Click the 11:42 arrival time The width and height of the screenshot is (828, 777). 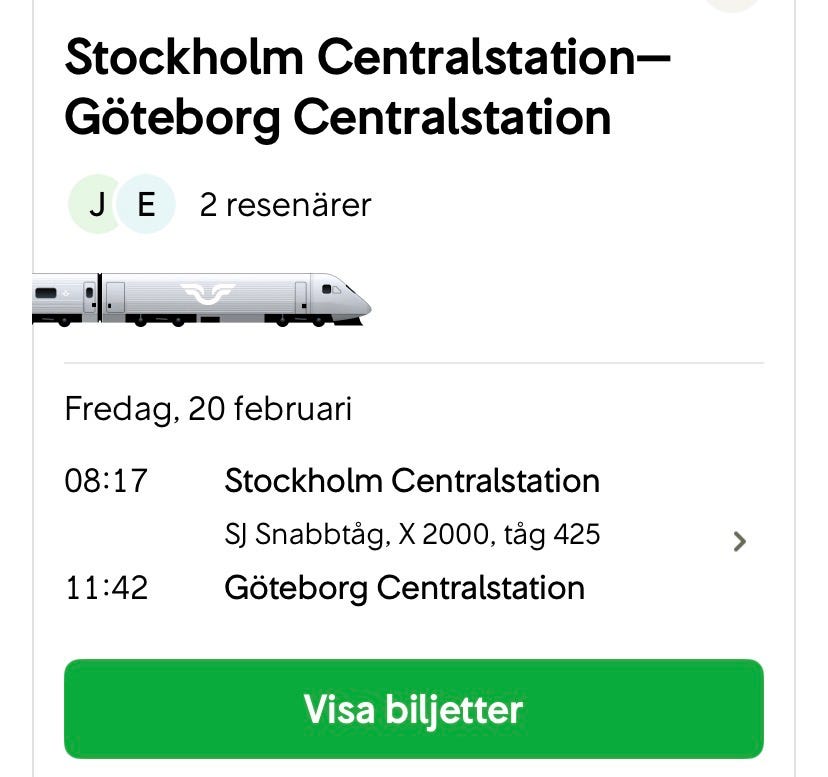105,587
